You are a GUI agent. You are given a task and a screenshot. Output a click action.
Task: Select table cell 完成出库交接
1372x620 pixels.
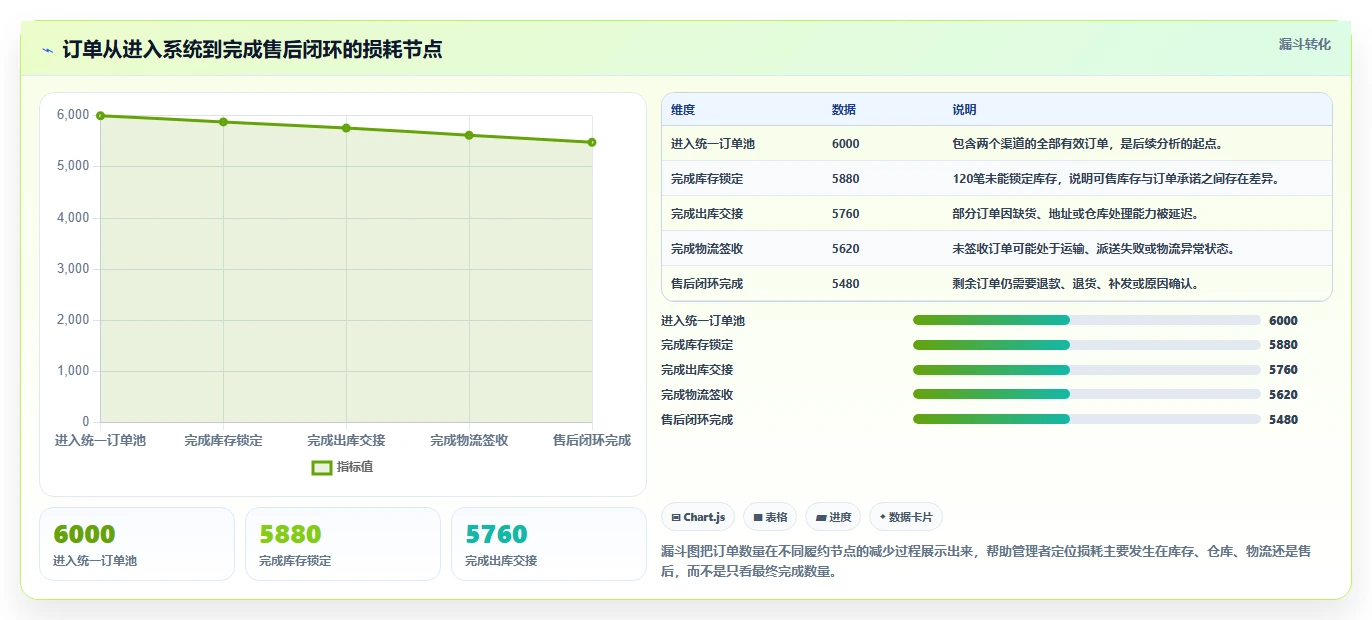pyautogui.click(x=707, y=214)
